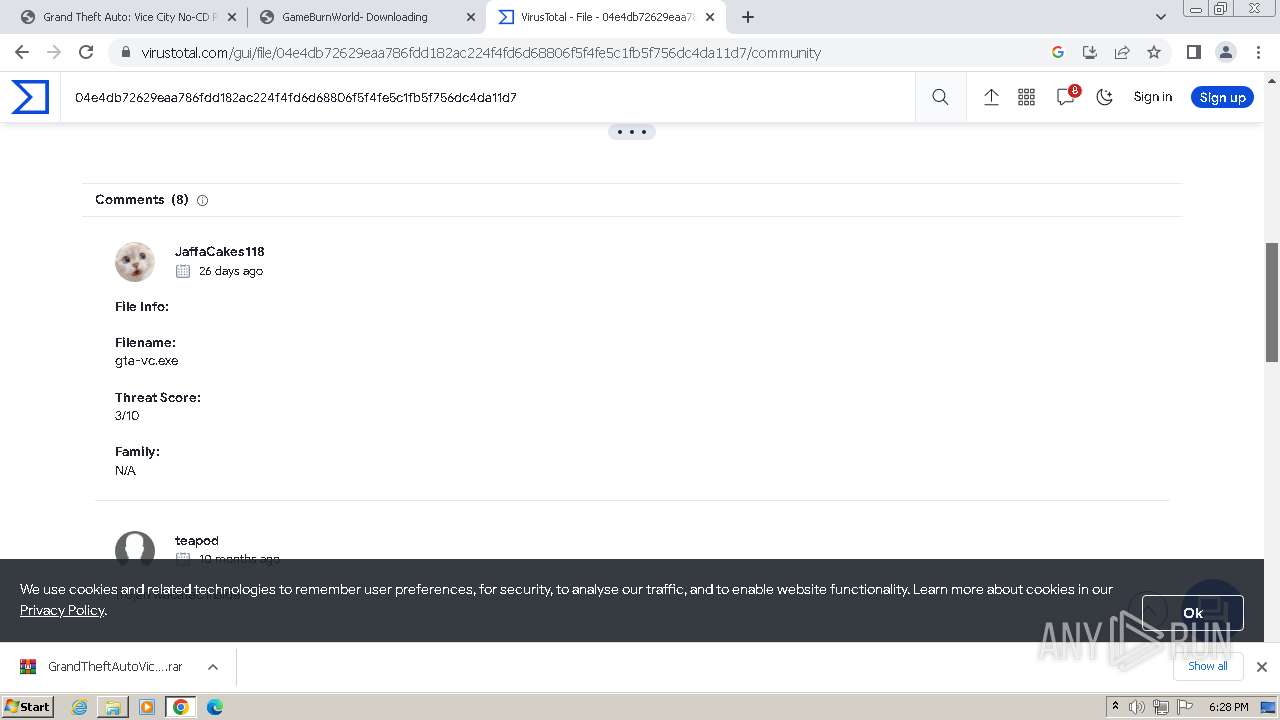Click the gta-vc.exe filename text
The width and height of the screenshot is (1280, 720).
click(x=147, y=360)
